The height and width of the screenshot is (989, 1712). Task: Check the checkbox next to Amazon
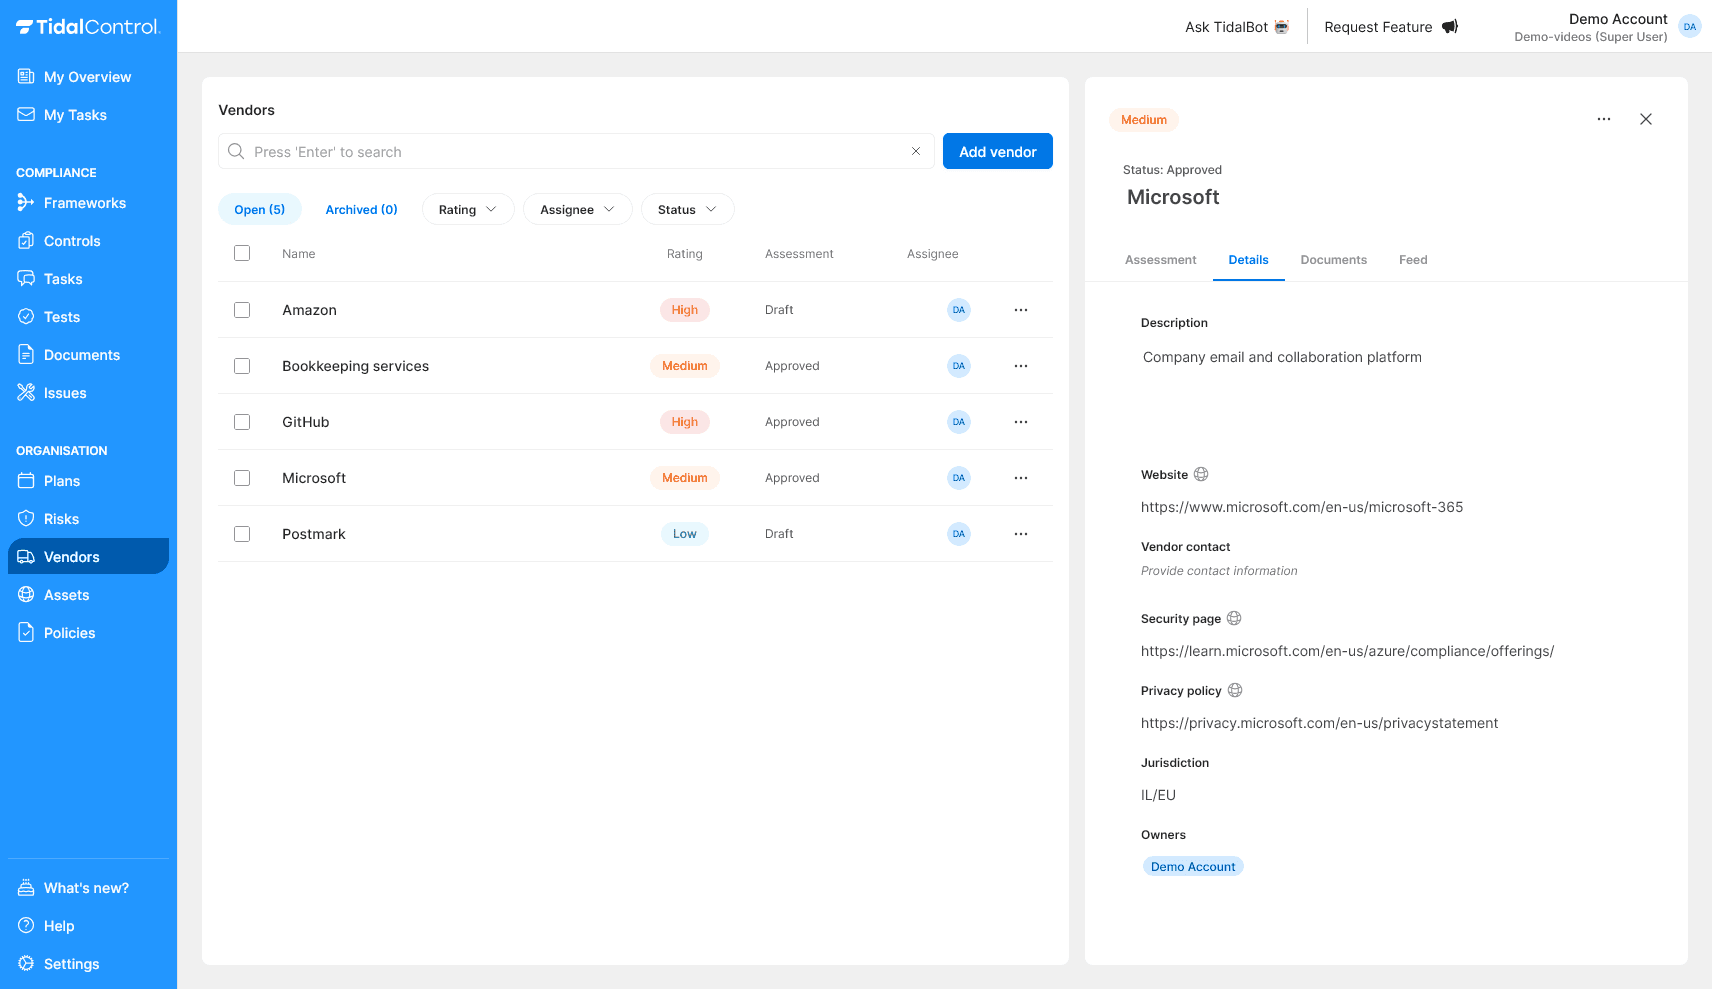242,310
